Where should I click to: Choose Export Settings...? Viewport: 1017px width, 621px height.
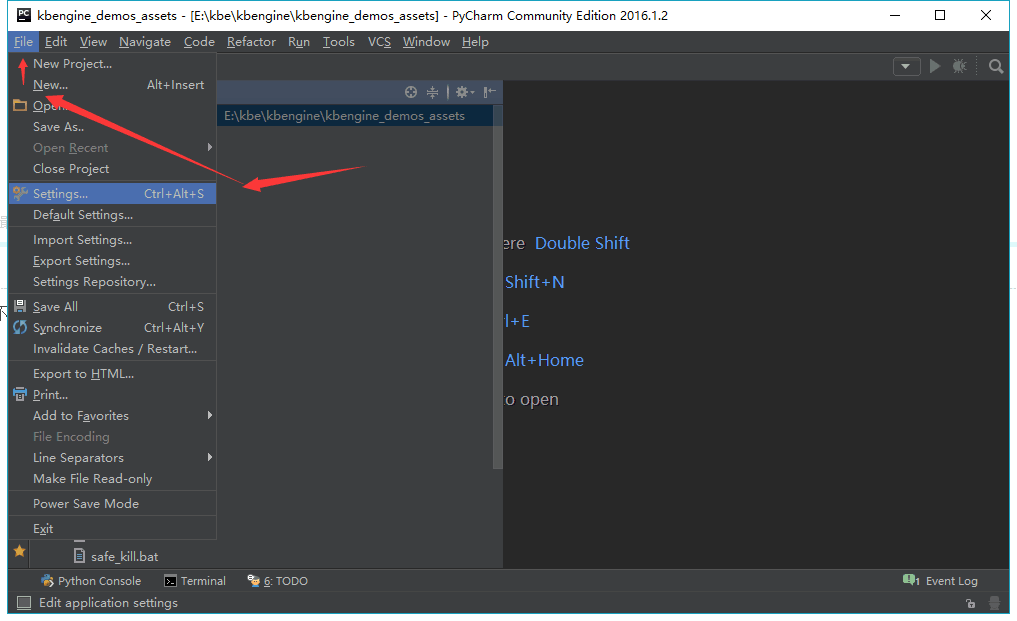pos(112,261)
